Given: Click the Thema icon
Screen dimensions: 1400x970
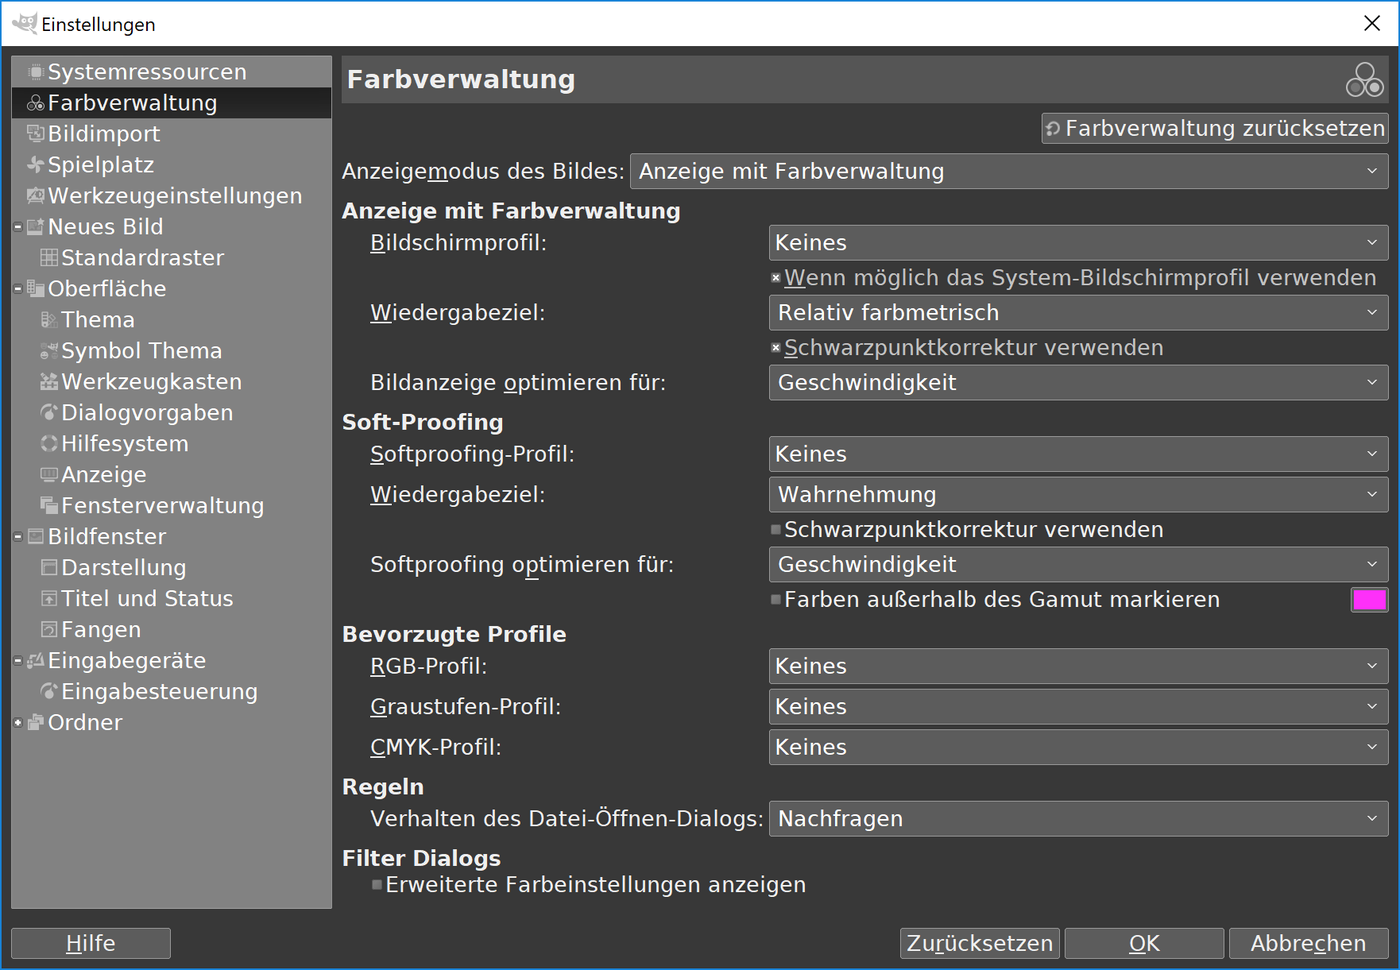Looking at the screenshot, I should [49, 320].
